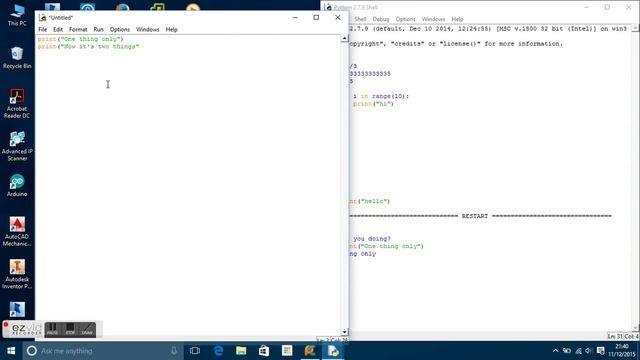Click the battery tray icon
Viewport: 640px width, 360px height.
567,351
